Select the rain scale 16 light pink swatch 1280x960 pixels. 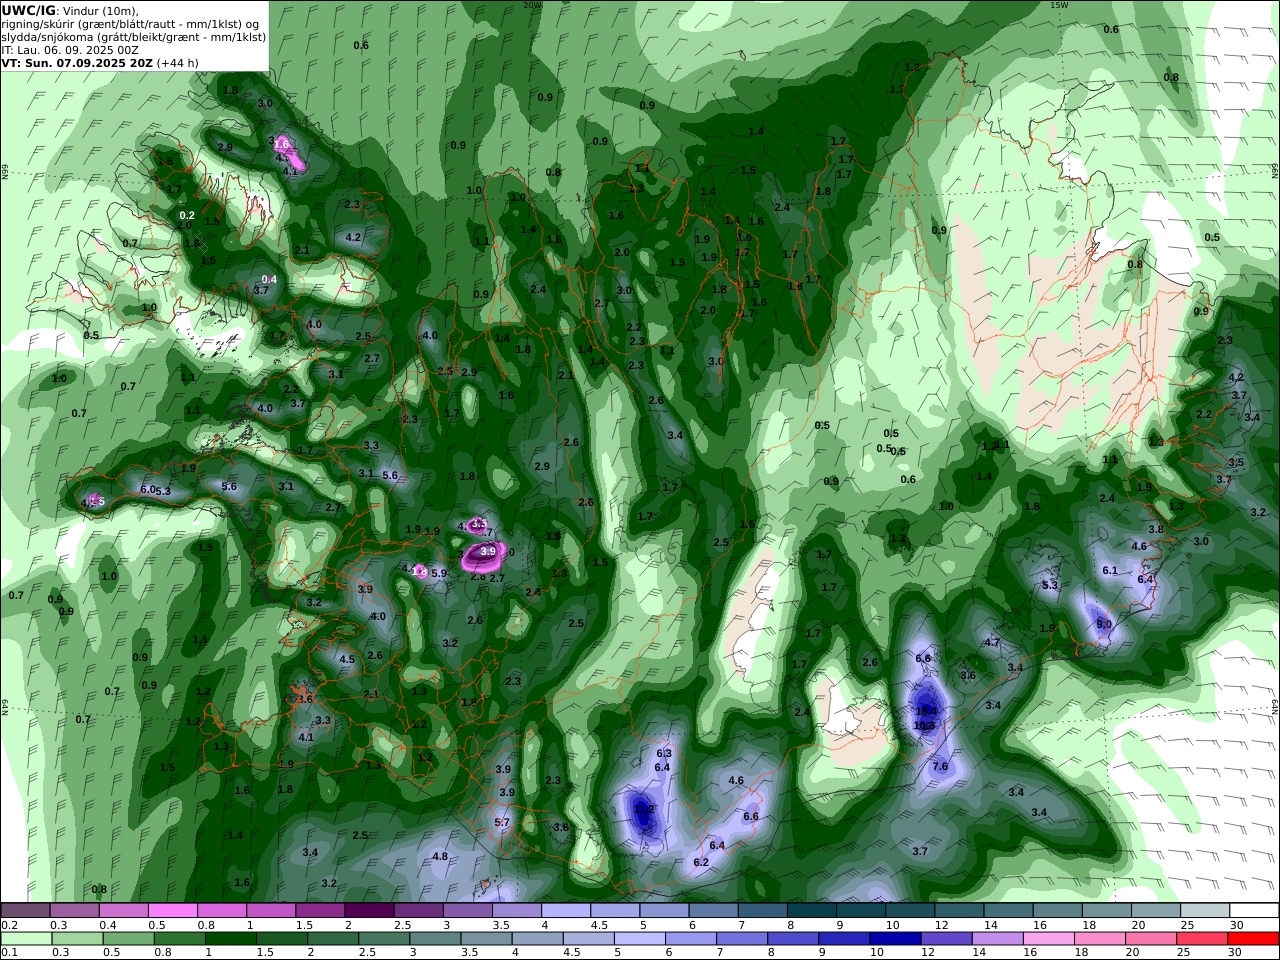click(1049, 939)
